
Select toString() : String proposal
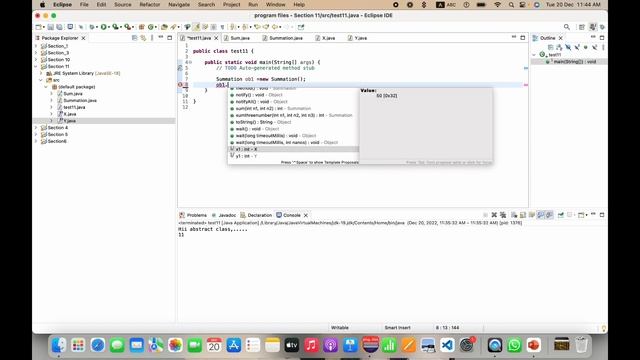293,122
